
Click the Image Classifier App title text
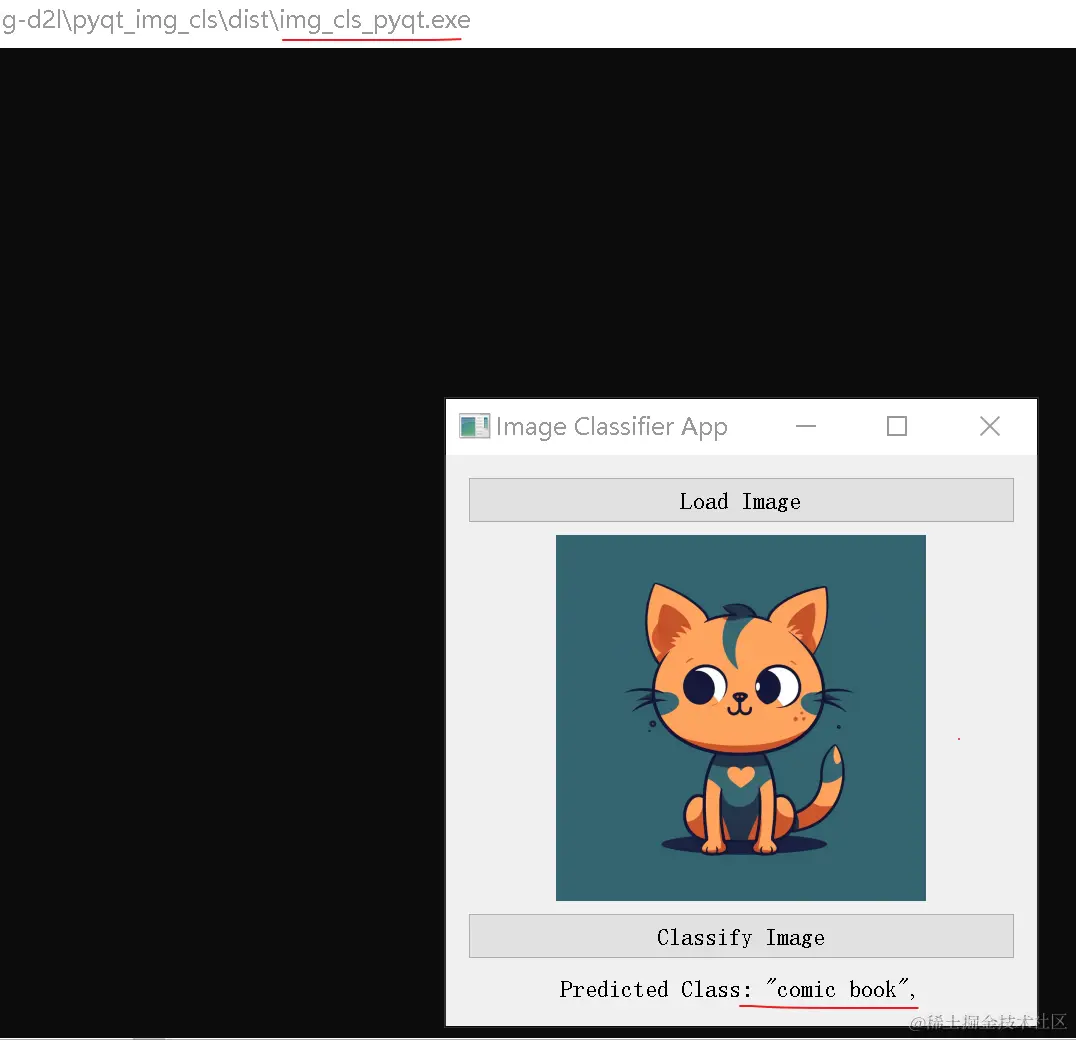[611, 427]
